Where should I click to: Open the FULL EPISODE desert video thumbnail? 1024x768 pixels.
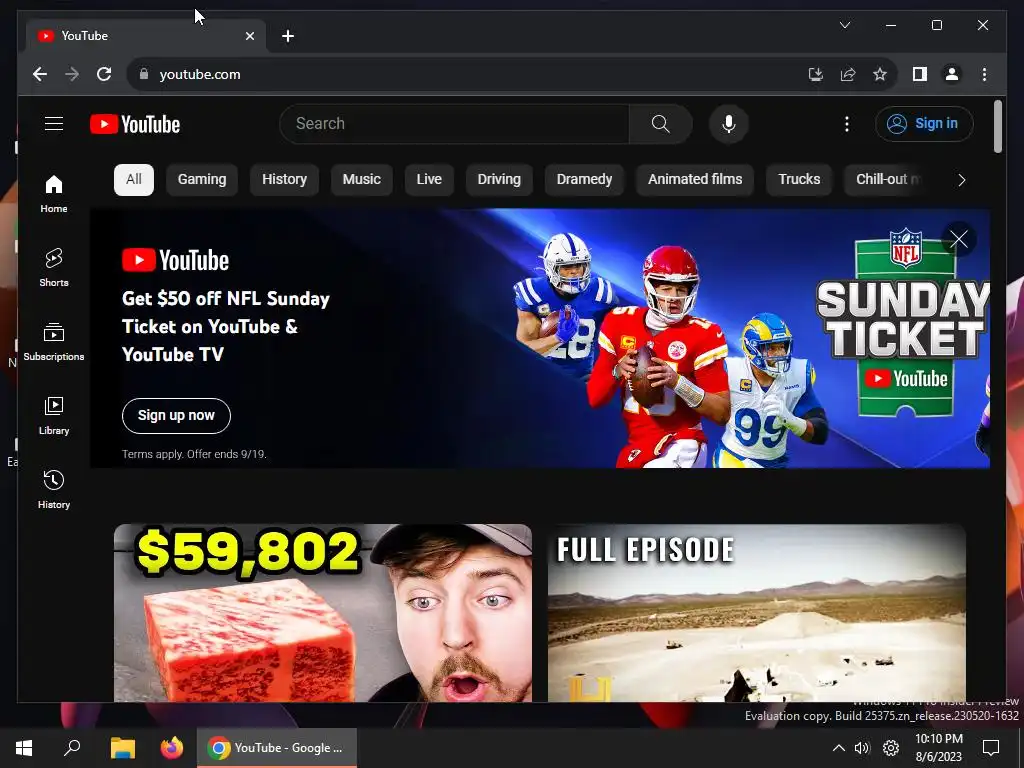pyautogui.click(x=756, y=613)
